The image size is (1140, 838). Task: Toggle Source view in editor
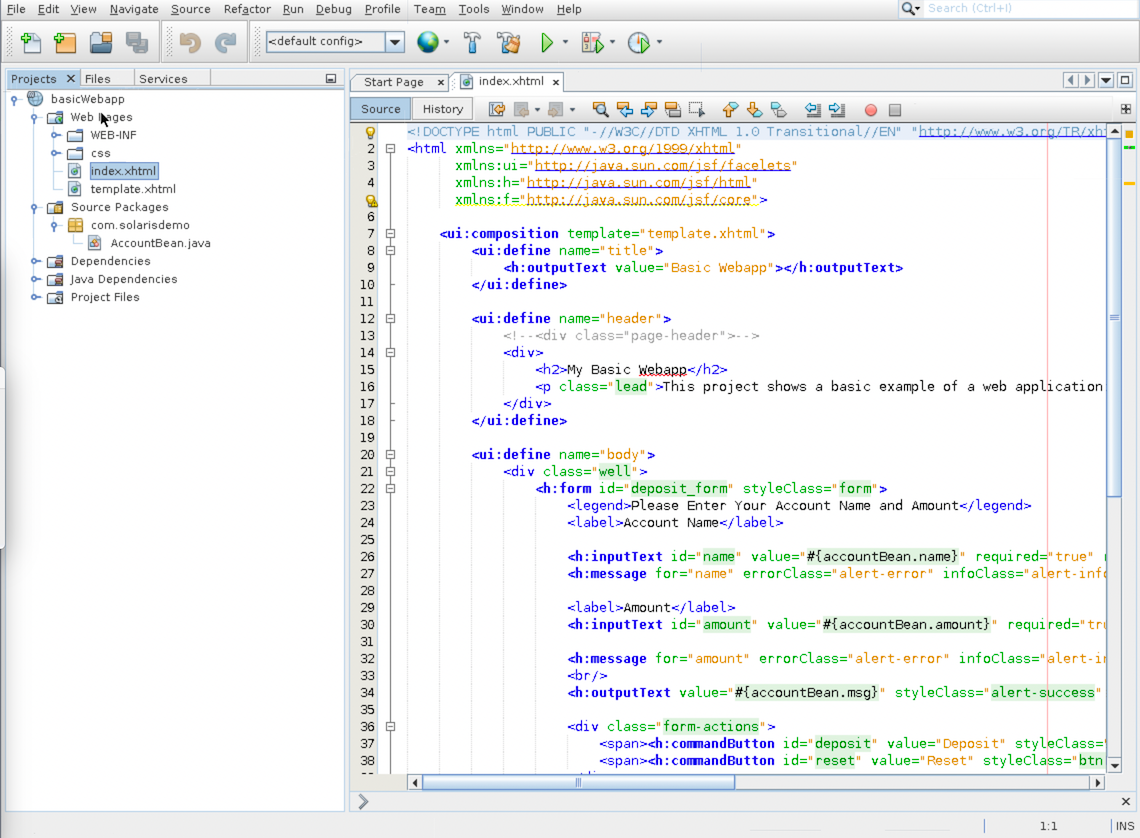click(x=380, y=109)
